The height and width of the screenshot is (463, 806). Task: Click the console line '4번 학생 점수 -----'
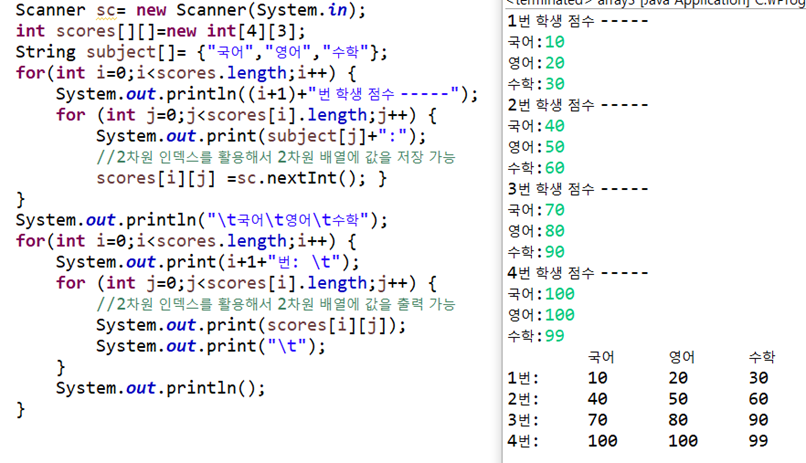click(x=578, y=273)
